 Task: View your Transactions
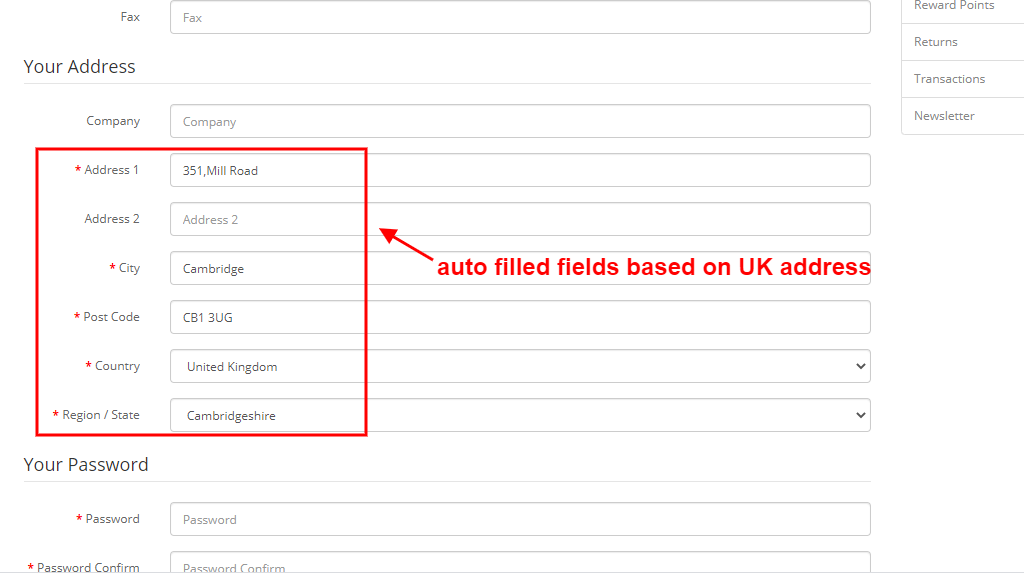point(948,78)
